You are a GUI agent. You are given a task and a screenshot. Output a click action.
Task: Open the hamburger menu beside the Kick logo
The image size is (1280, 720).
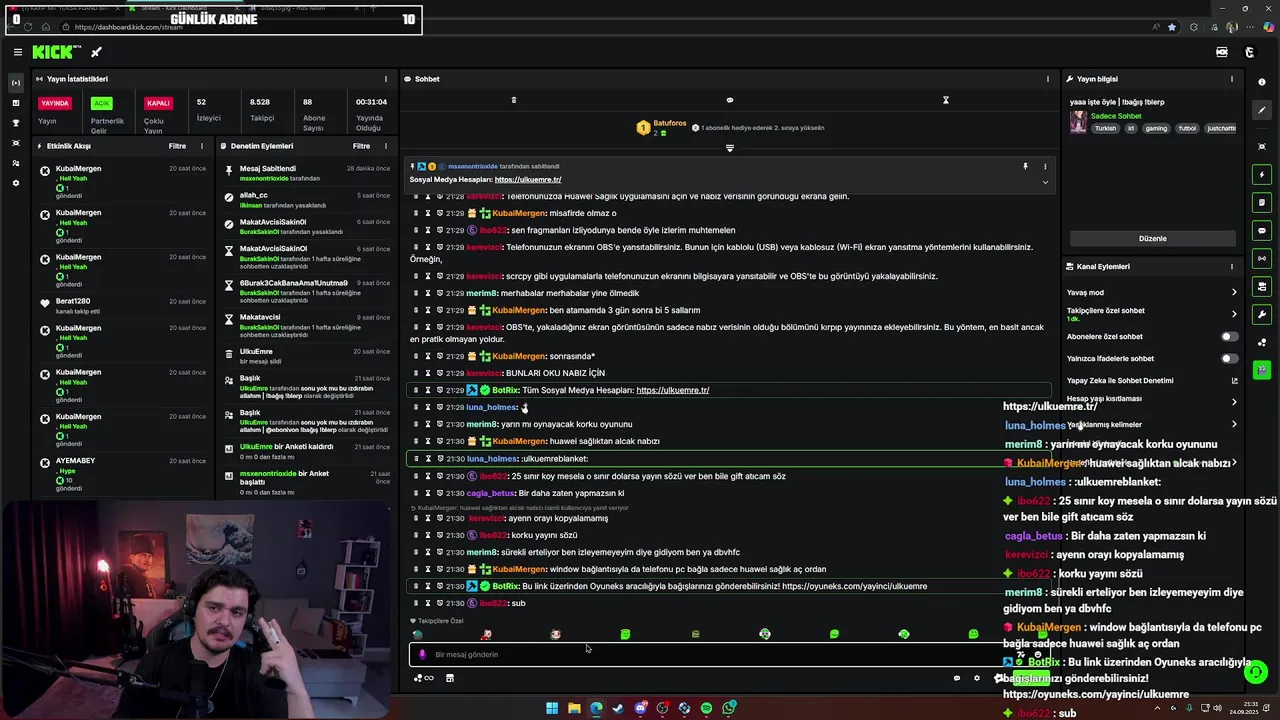pyautogui.click(x=17, y=52)
